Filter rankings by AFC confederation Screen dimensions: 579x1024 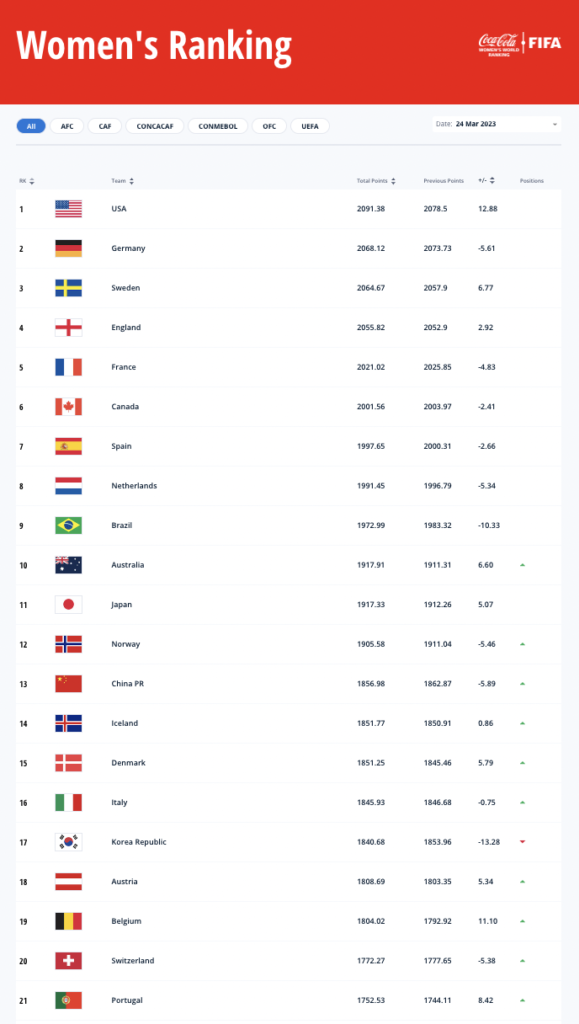(67, 126)
